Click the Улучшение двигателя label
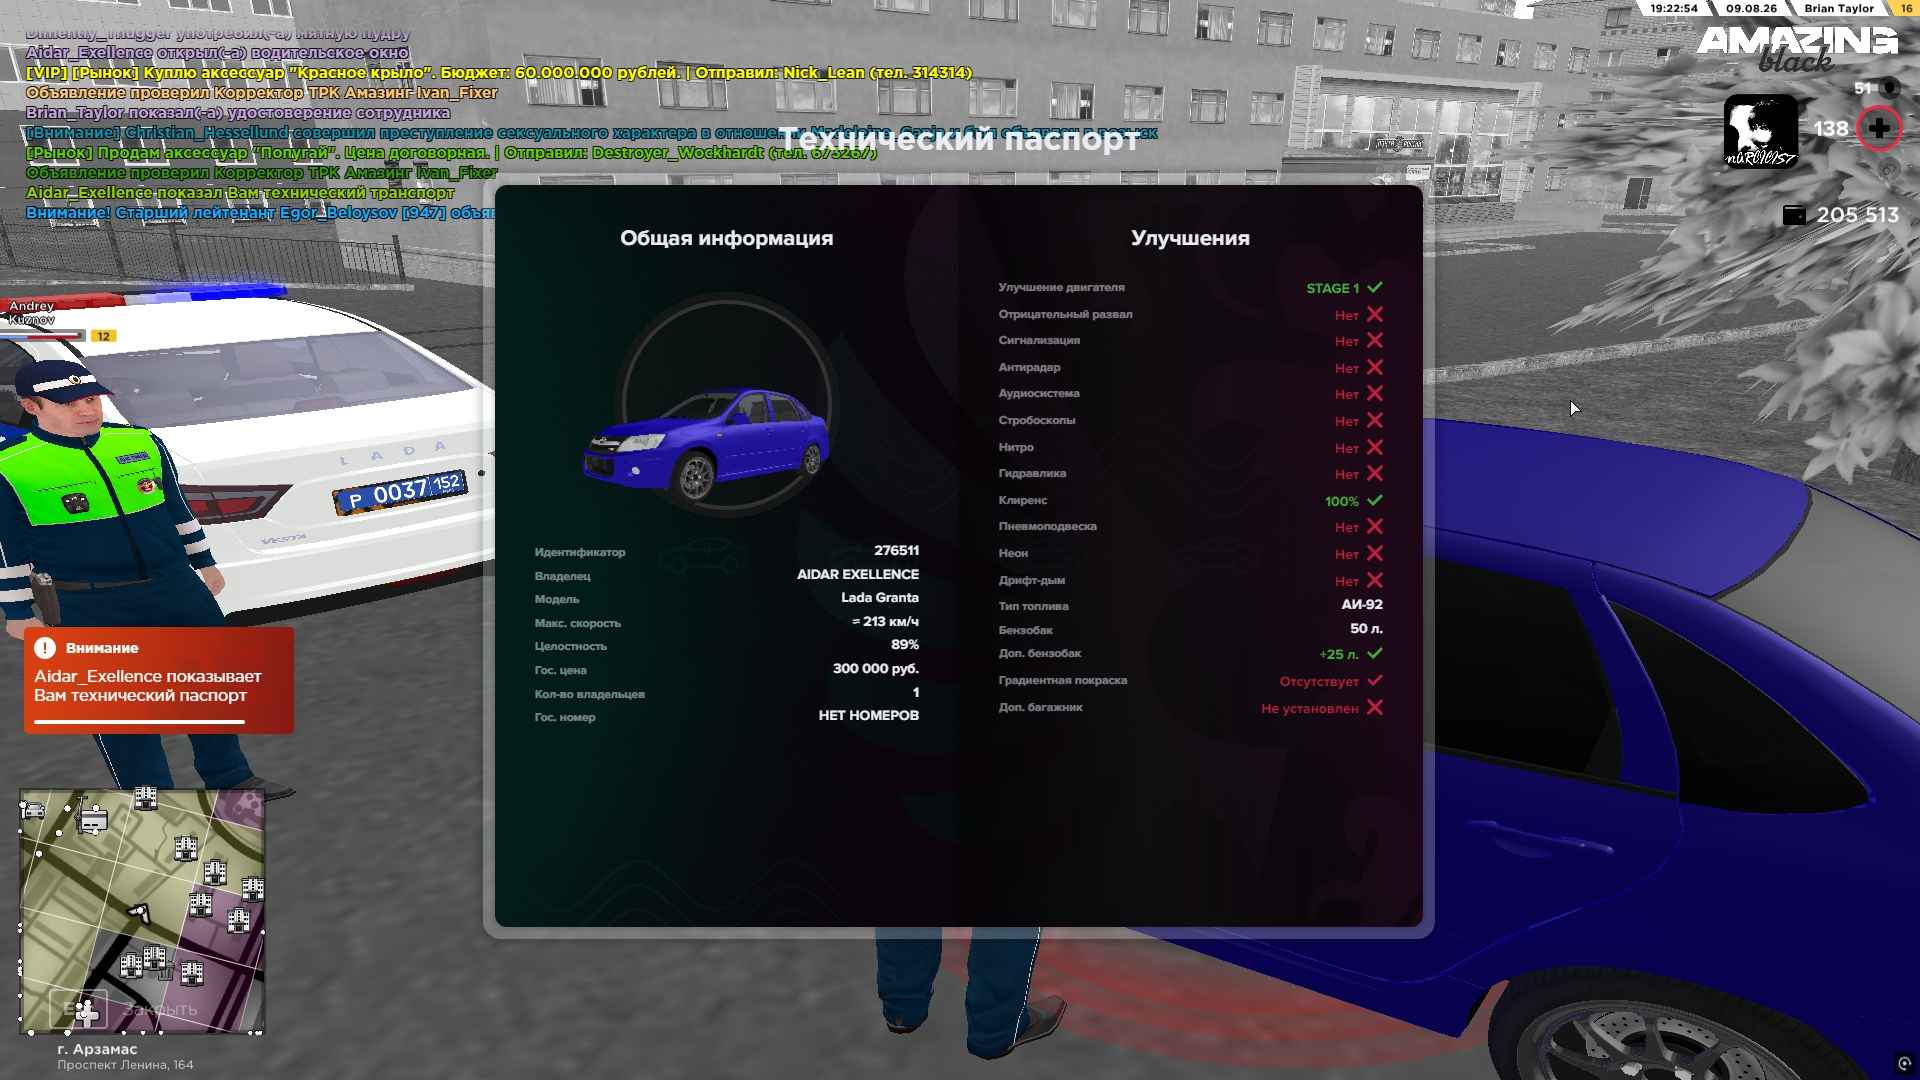This screenshot has width=1920, height=1080. pos(1062,288)
